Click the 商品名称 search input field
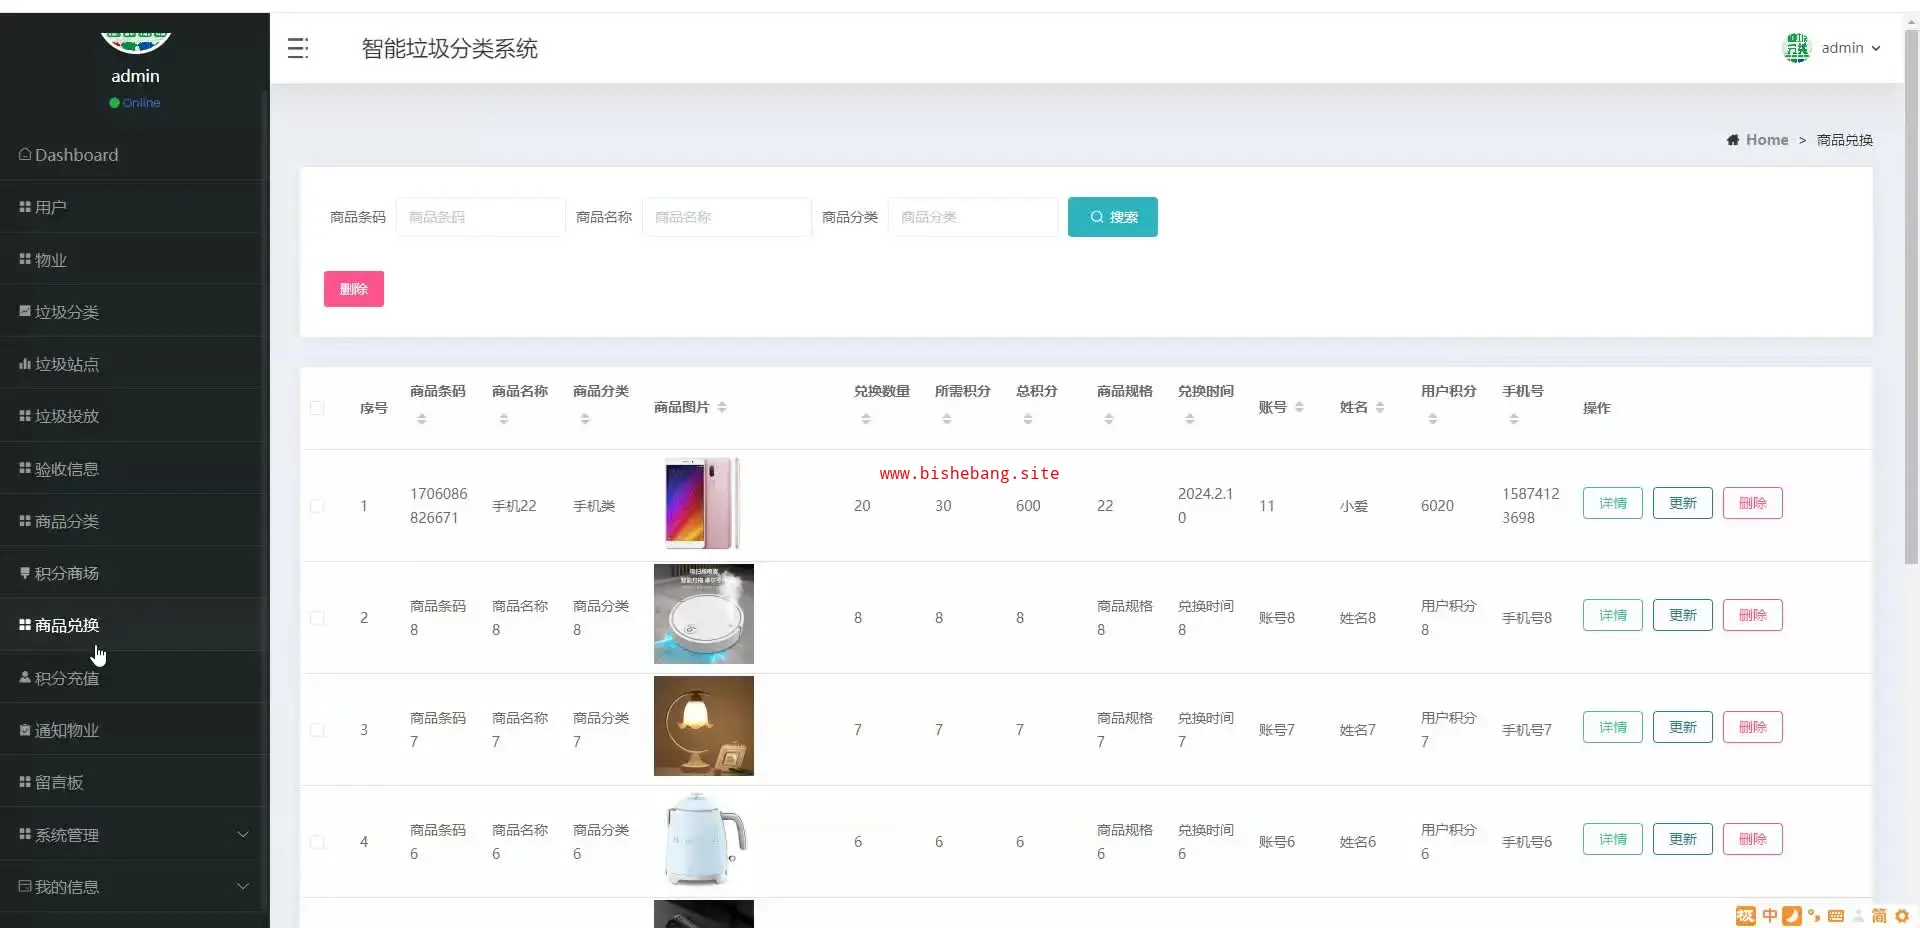The height and width of the screenshot is (928, 1920). [726, 217]
